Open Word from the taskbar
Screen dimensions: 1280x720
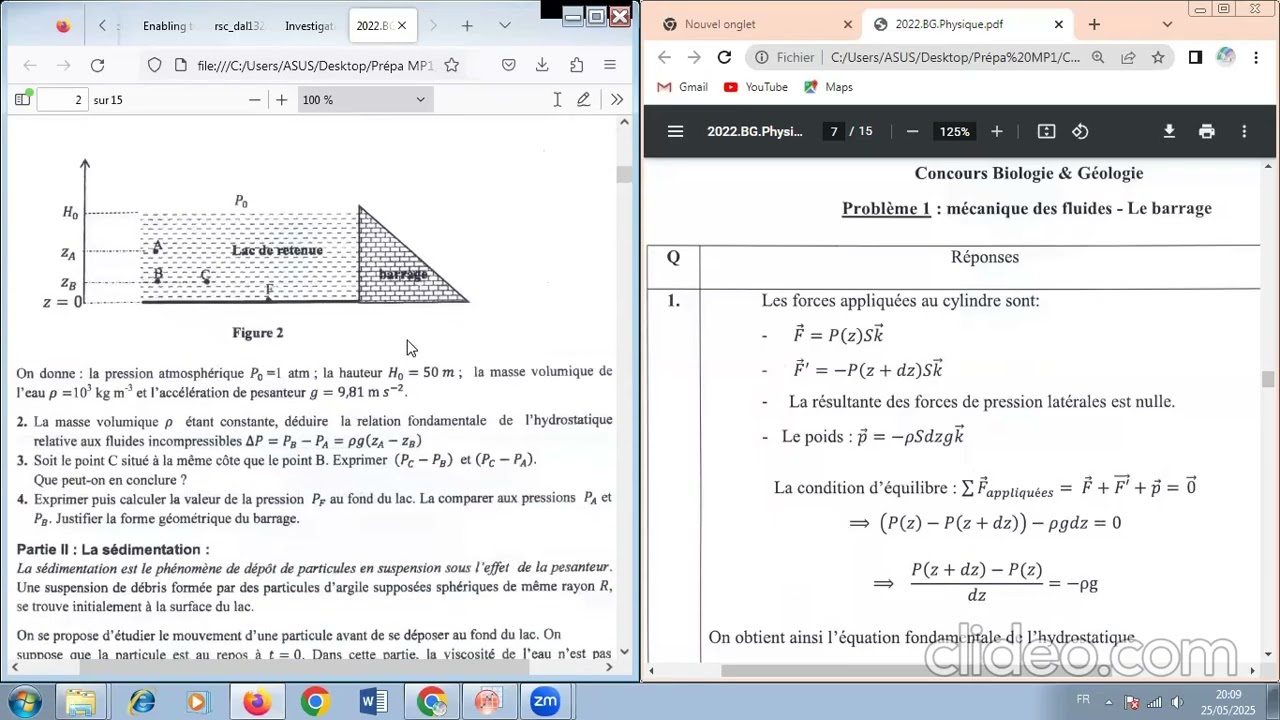pyautogui.click(x=373, y=701)
